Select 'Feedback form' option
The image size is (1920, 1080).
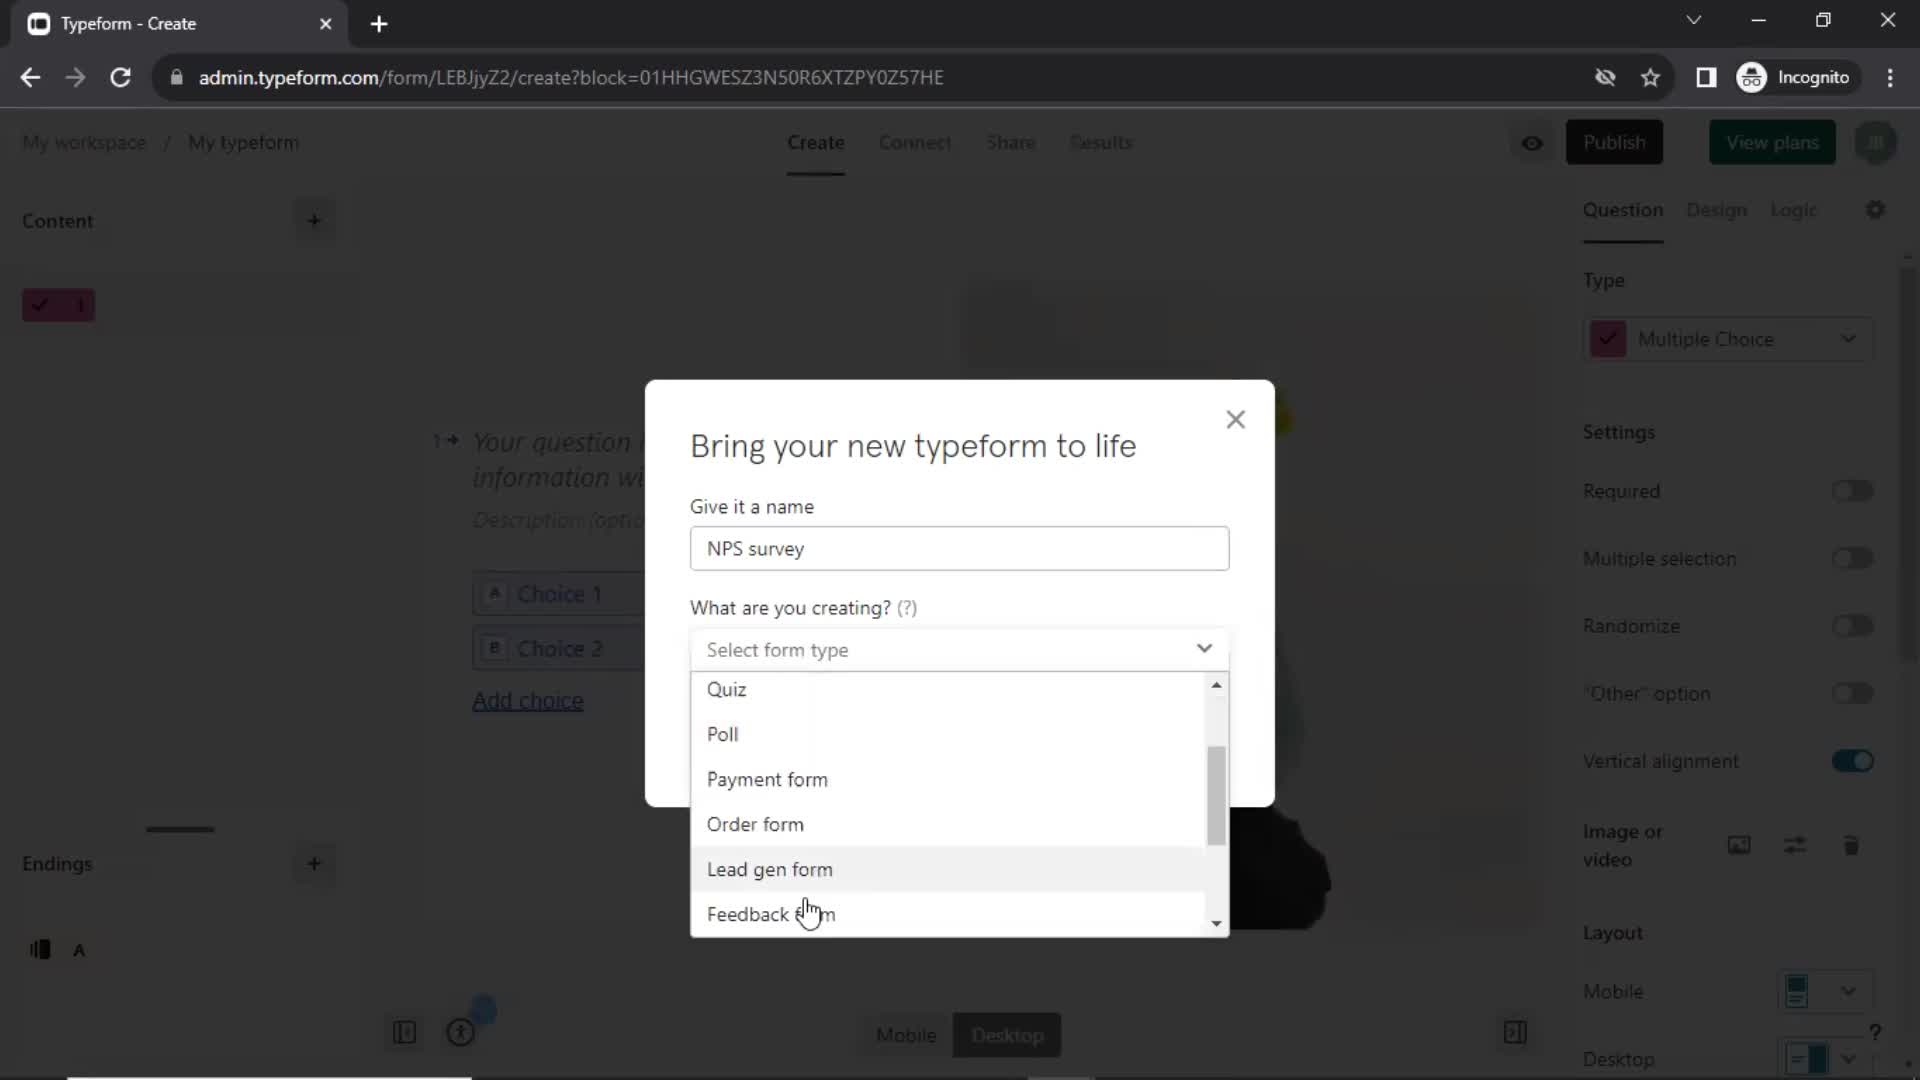pos(947,914)
